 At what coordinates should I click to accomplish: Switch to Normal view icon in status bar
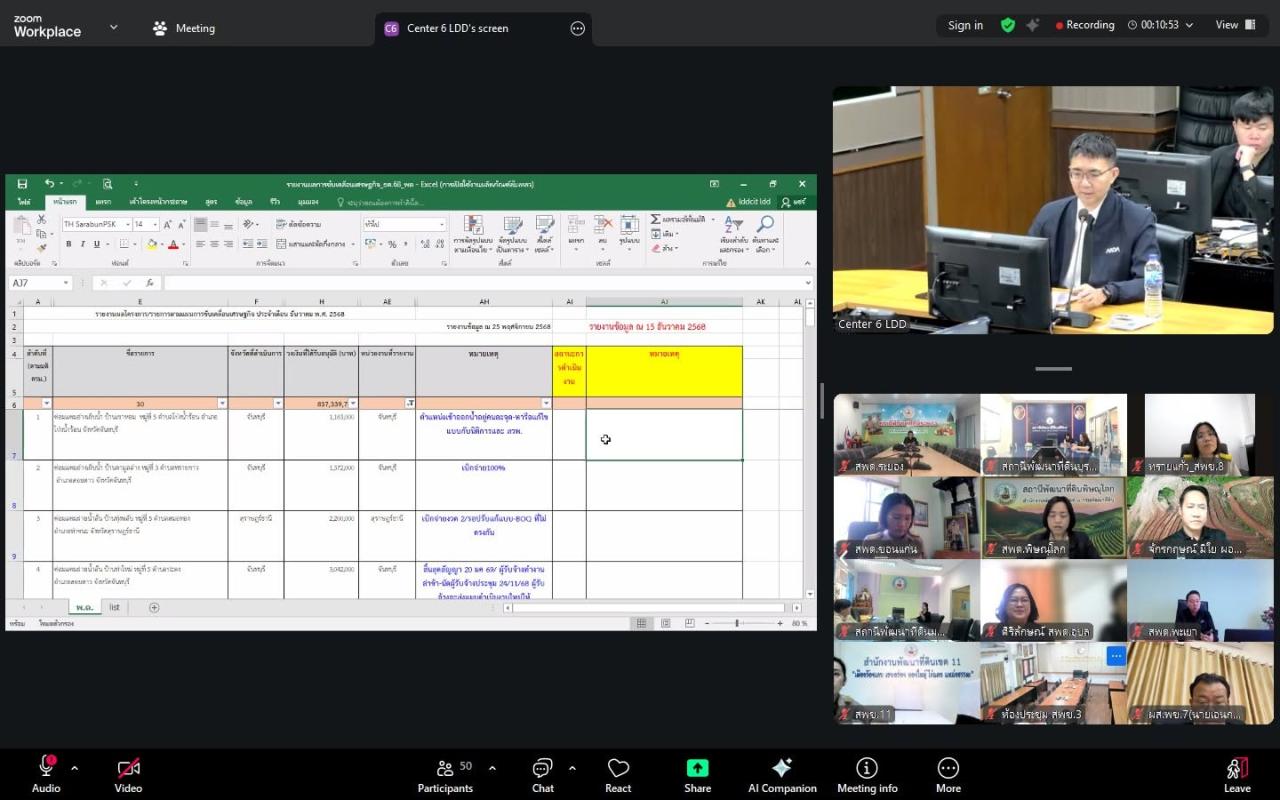(x=642, y=623)
